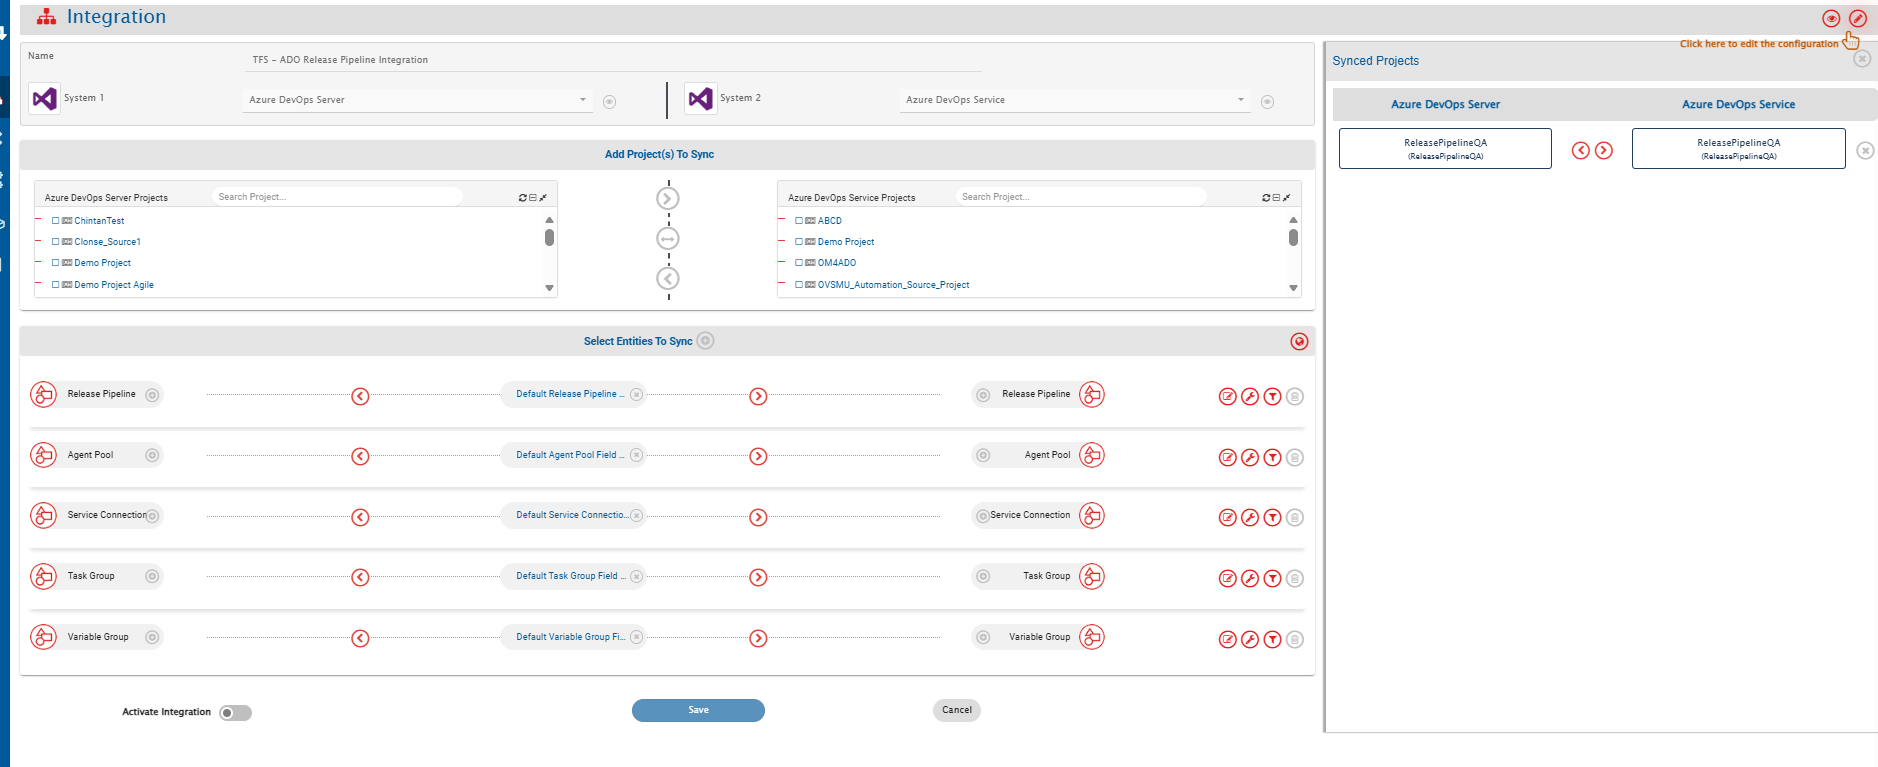Toggle the Activate Integration switch
Image resolution: width=1878 pixels, height=767 pixels.
pyautogui.click(x=236, y=713)
